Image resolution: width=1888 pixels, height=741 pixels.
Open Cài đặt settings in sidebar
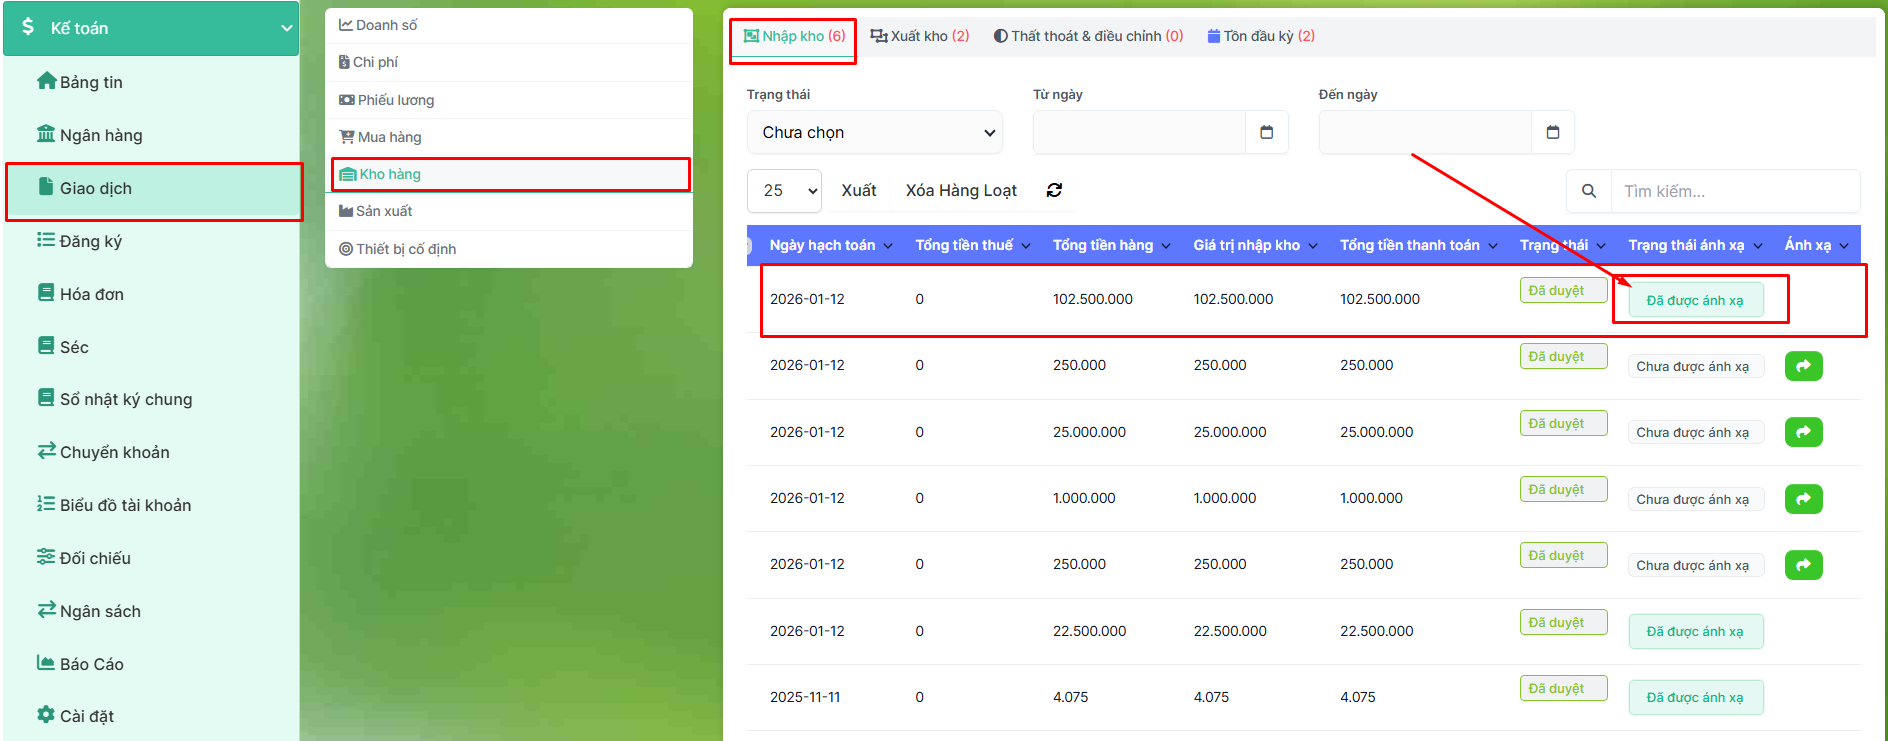click(x=86, y=716)
